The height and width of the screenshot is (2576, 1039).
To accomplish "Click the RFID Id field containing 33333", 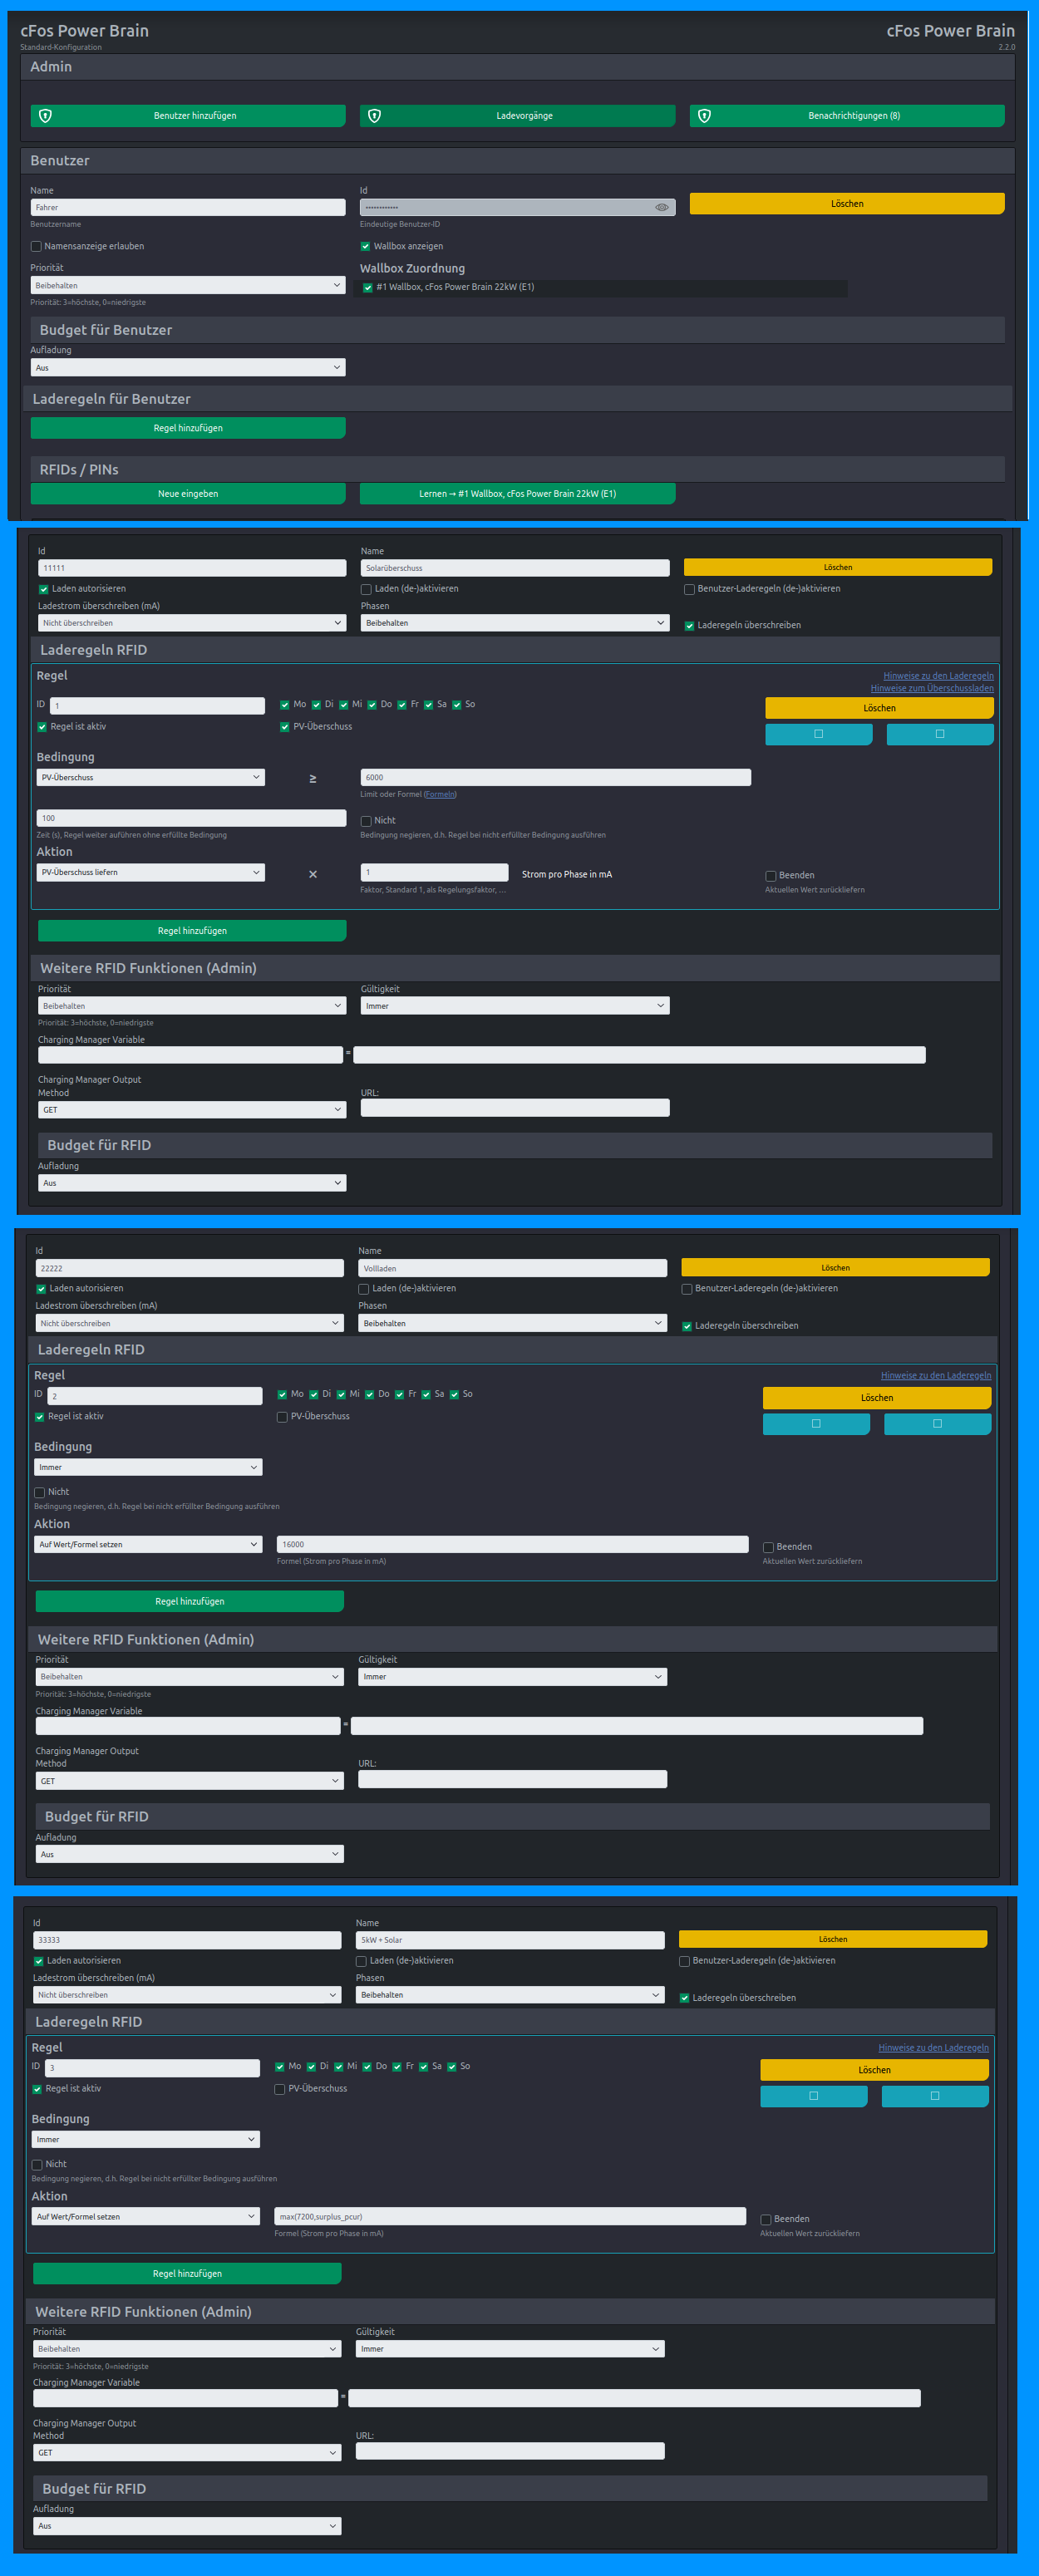I will 187,1940.
